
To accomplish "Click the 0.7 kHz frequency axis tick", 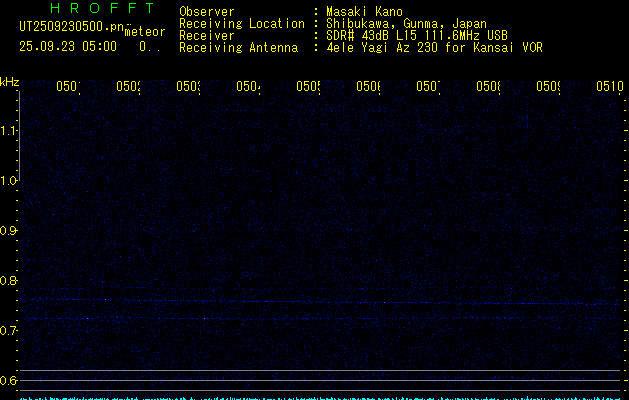I will point(9,331).
